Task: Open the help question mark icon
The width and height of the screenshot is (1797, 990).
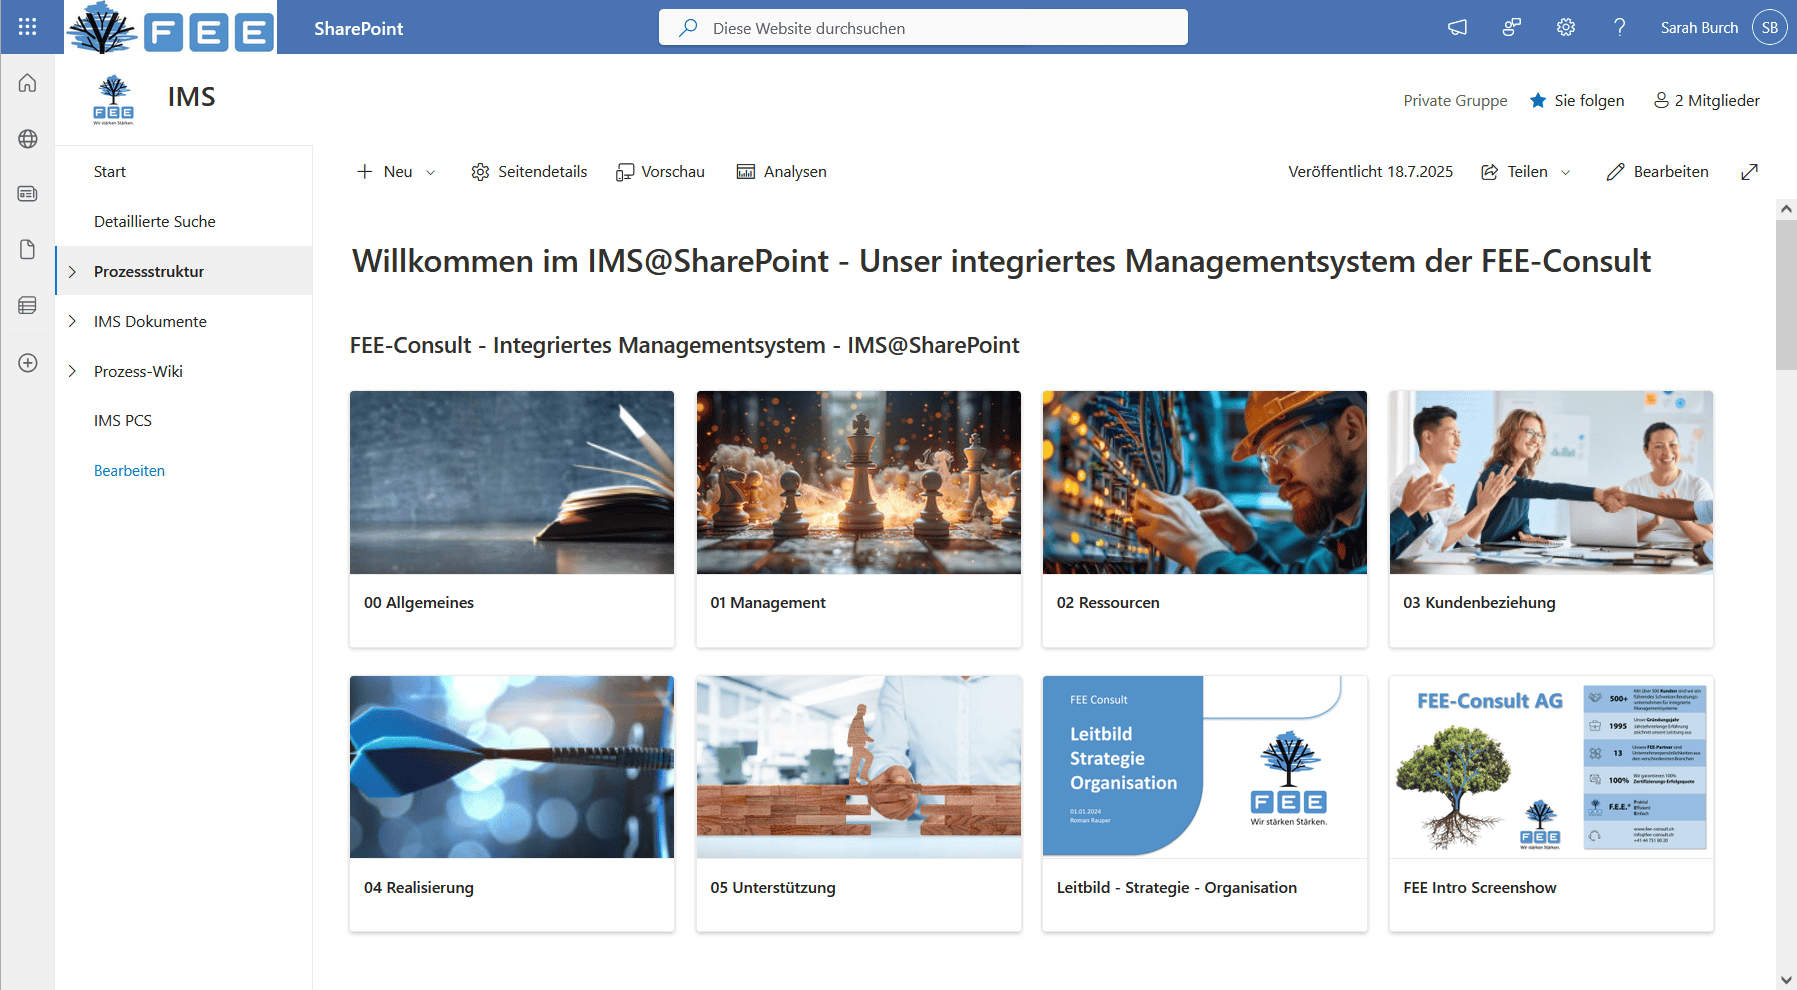Action: click(1619, 28)
